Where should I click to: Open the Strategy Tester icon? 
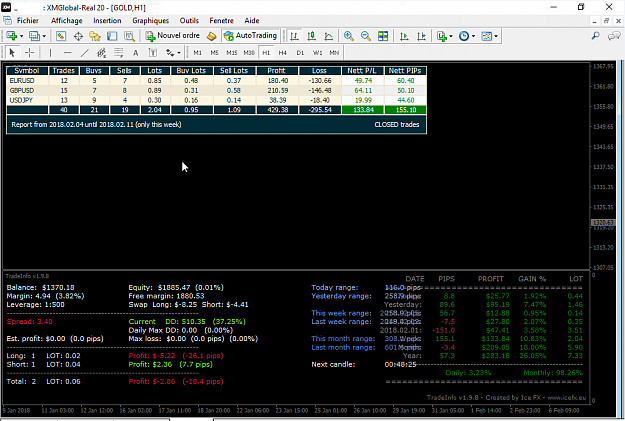pos(129,36)
